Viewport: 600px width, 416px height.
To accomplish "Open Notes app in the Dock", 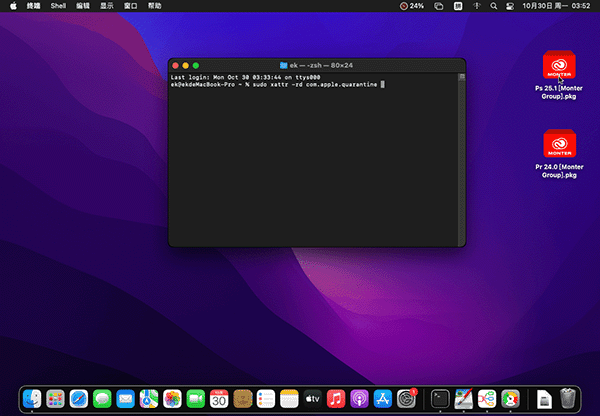I will point(289,399).
